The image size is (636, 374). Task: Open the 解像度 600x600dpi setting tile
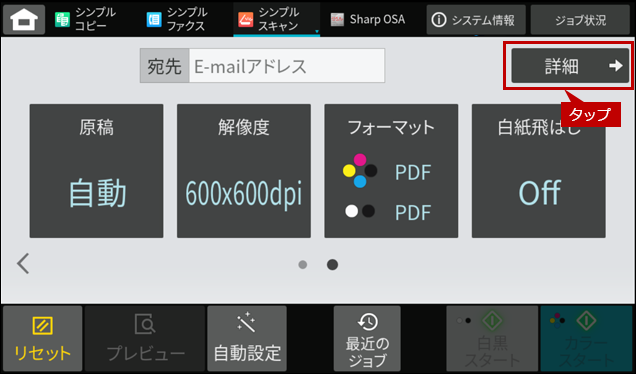pos(244,171)
